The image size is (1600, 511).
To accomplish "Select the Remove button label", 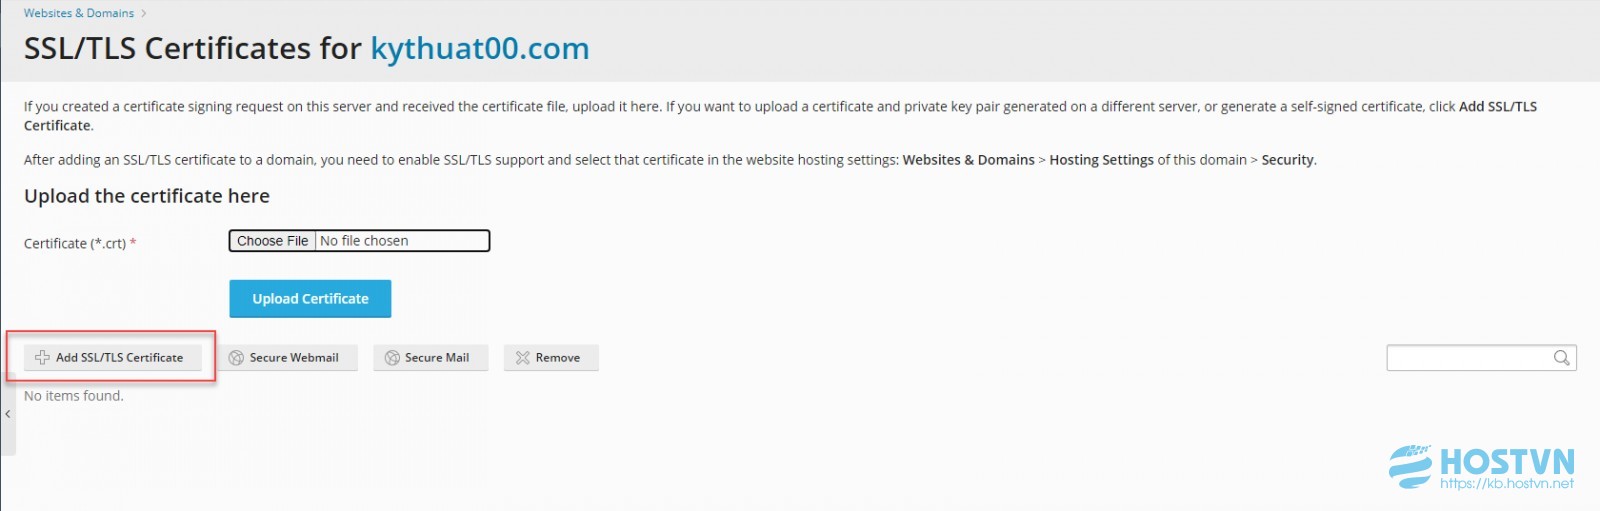I will pyautogui.click(x=558, y=358).
